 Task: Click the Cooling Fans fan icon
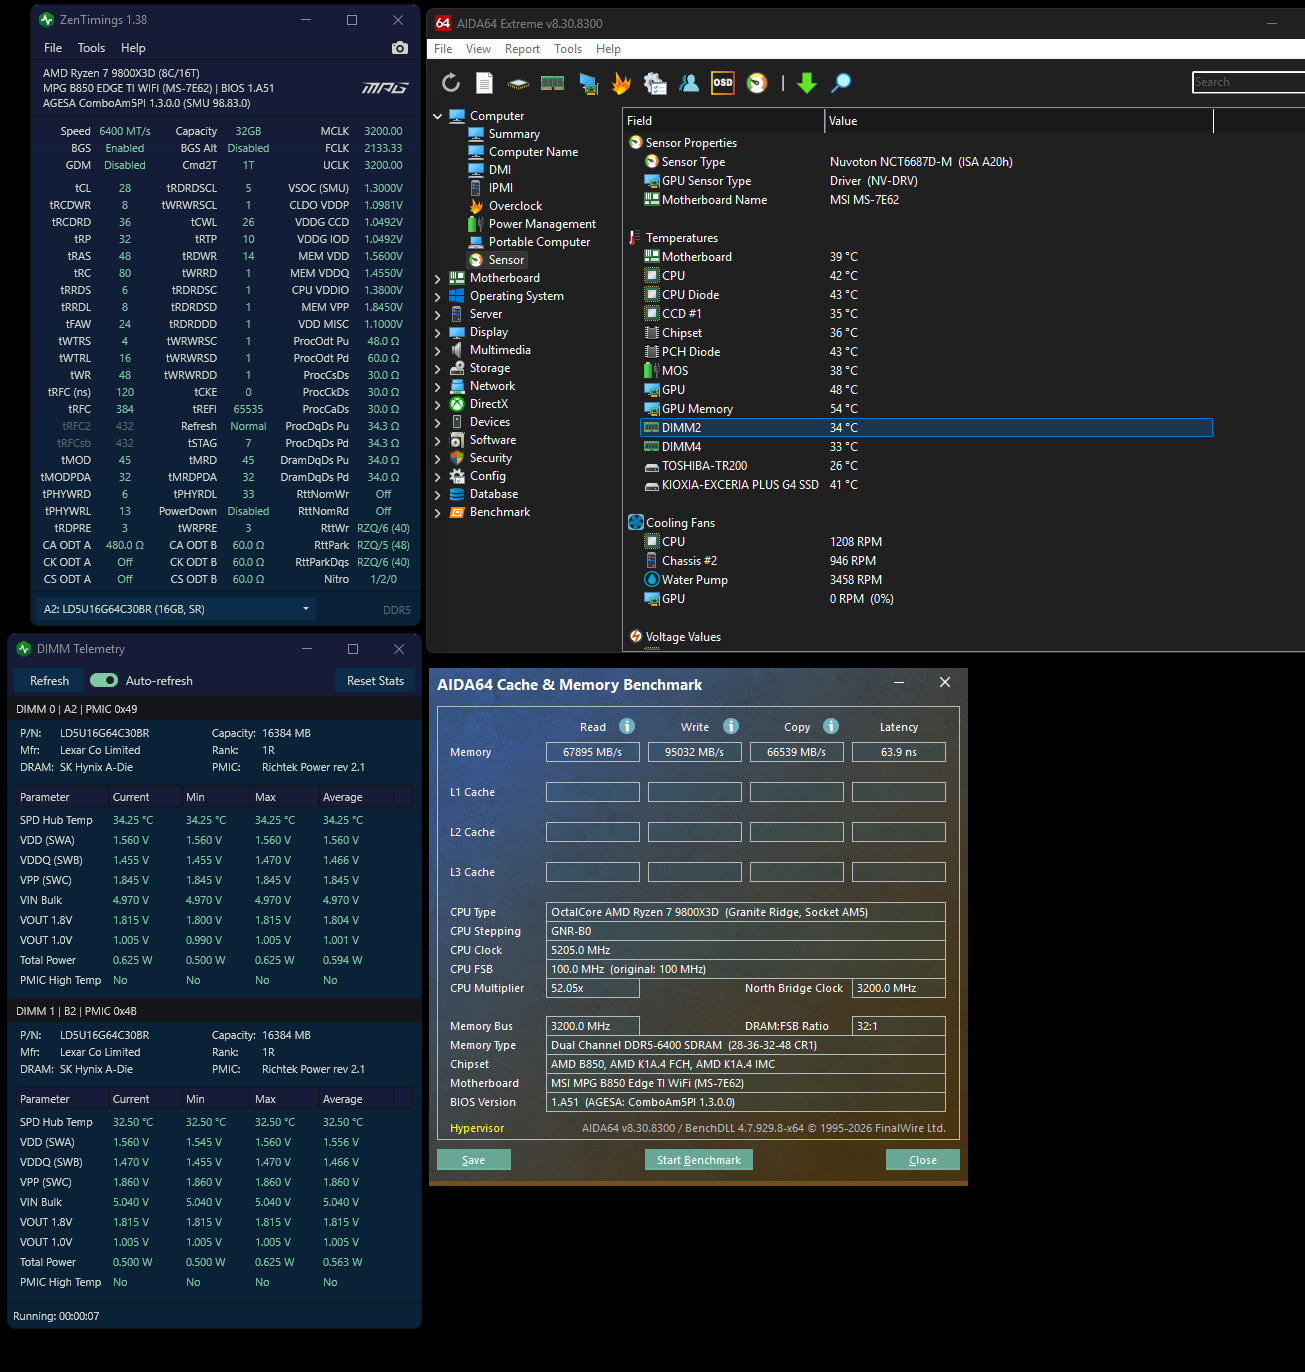pos(635,523)
